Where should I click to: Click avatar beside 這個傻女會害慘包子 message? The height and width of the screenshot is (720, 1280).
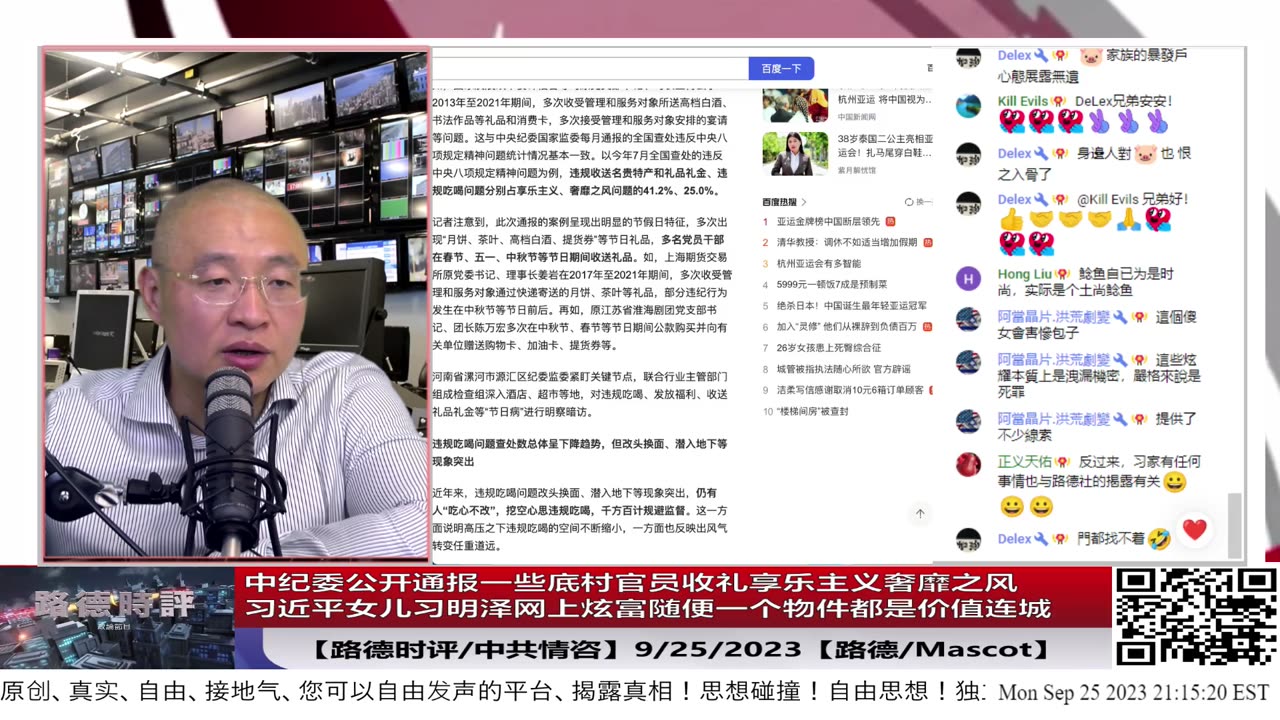tap(968, 319)
